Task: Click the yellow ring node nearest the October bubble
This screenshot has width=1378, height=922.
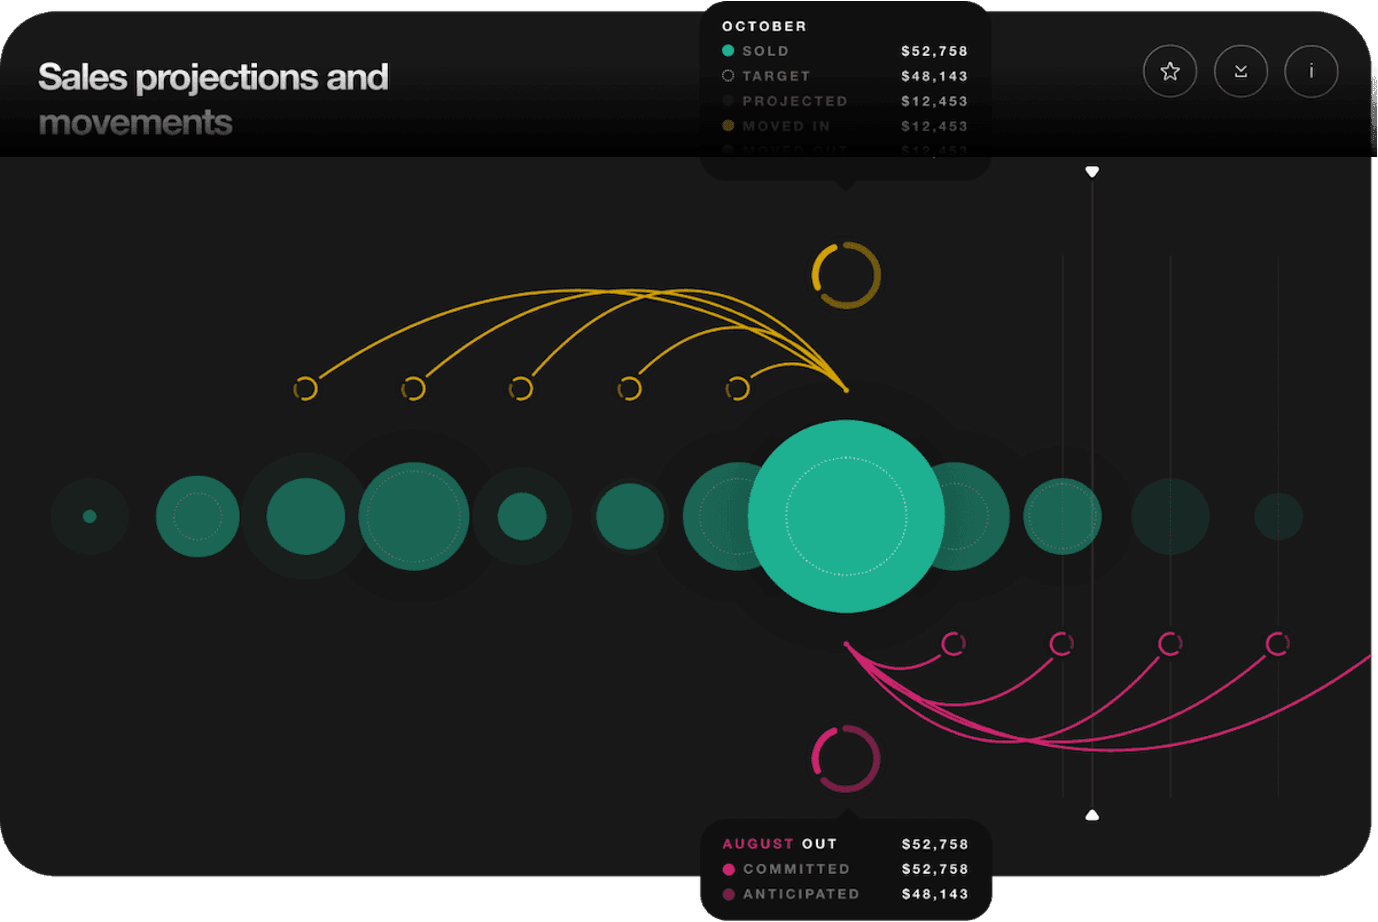Action: click(738, 388)
